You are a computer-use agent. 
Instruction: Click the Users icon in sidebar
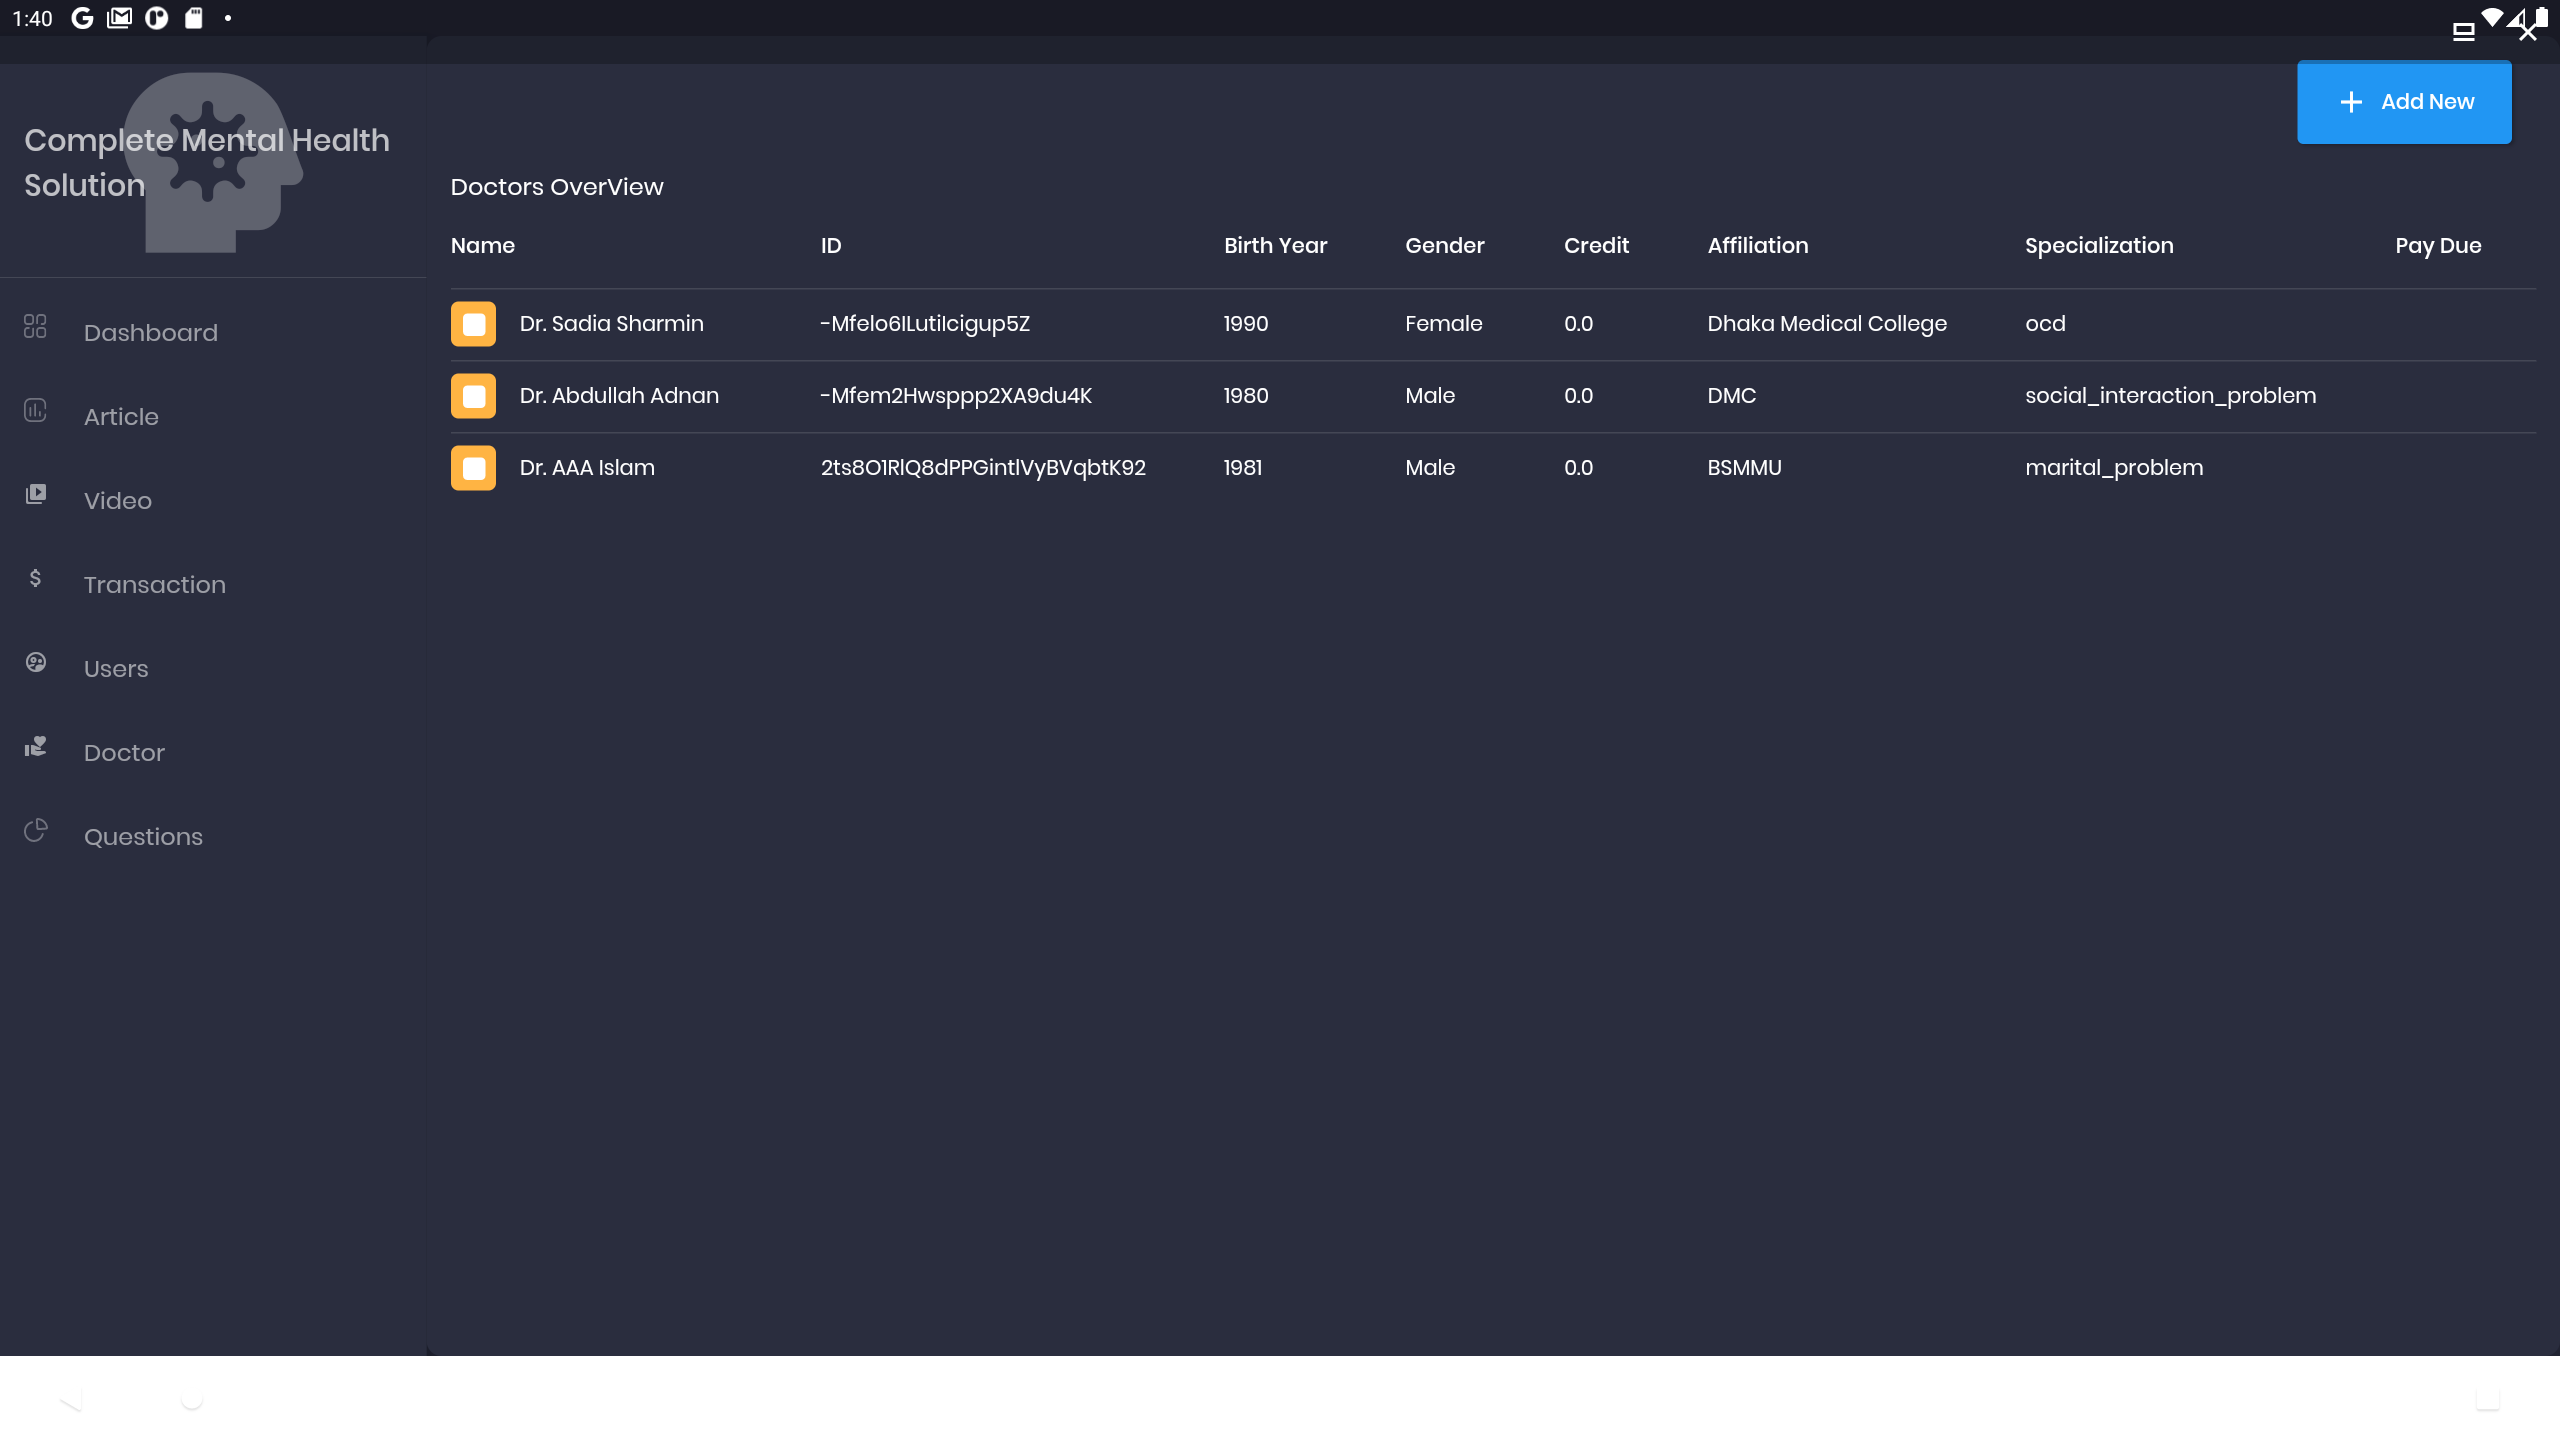click(x=35, y=662)
